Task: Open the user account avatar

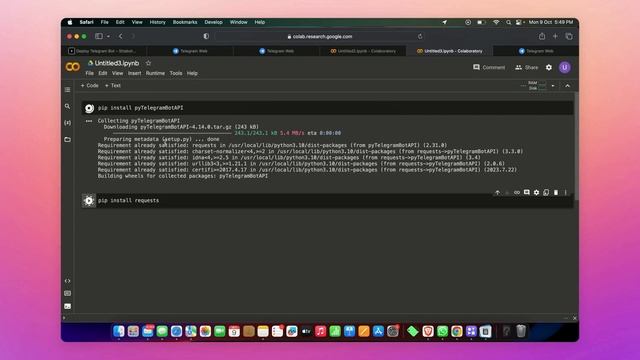Action: (565, 67)
